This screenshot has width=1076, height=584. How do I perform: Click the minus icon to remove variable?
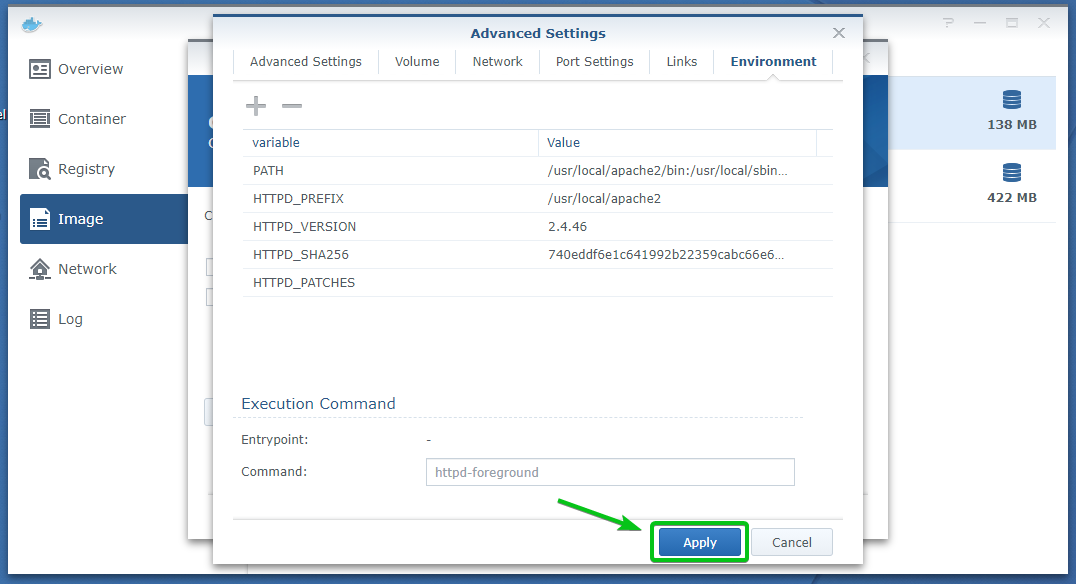tap(291, 106)
